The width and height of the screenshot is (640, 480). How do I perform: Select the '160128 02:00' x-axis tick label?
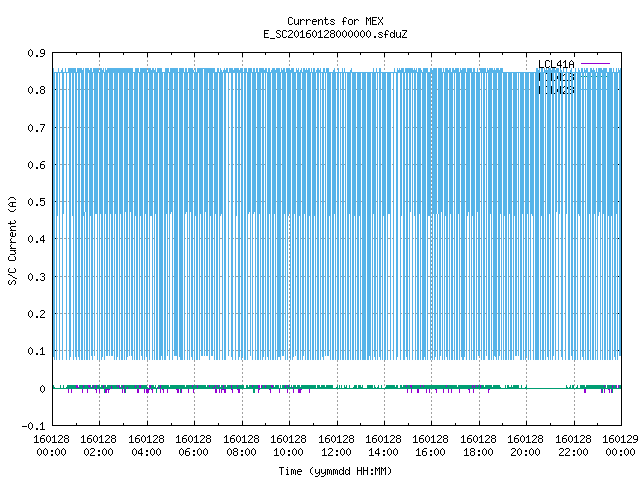pyautogui.click(x=98, y=446)
